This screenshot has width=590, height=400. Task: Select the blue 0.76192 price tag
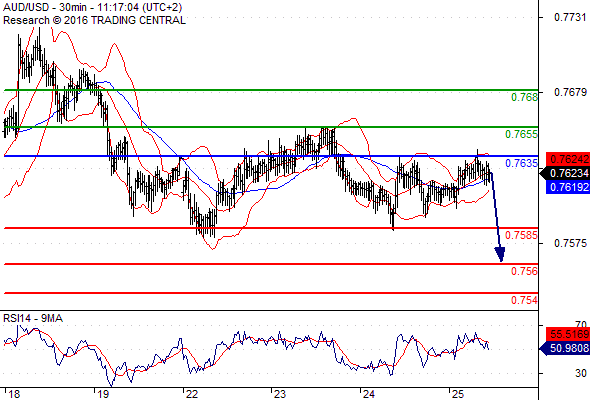[x=568, y=187]
